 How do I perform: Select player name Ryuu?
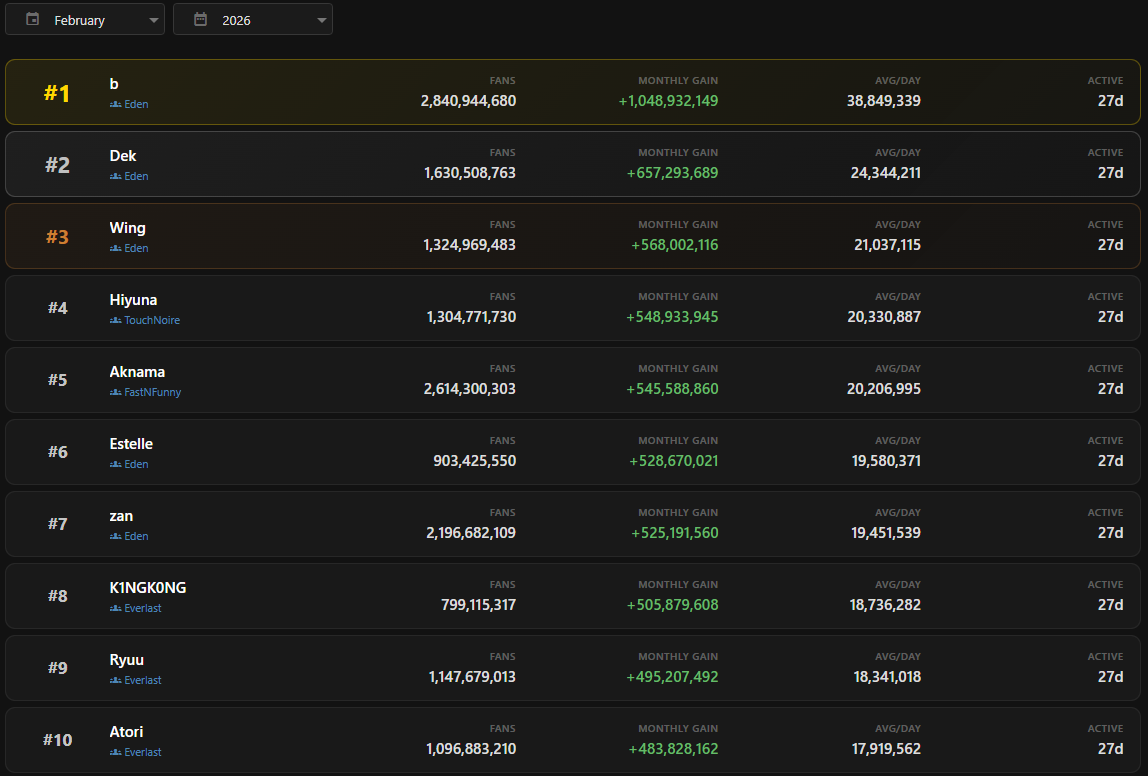[x=127, y=660]
